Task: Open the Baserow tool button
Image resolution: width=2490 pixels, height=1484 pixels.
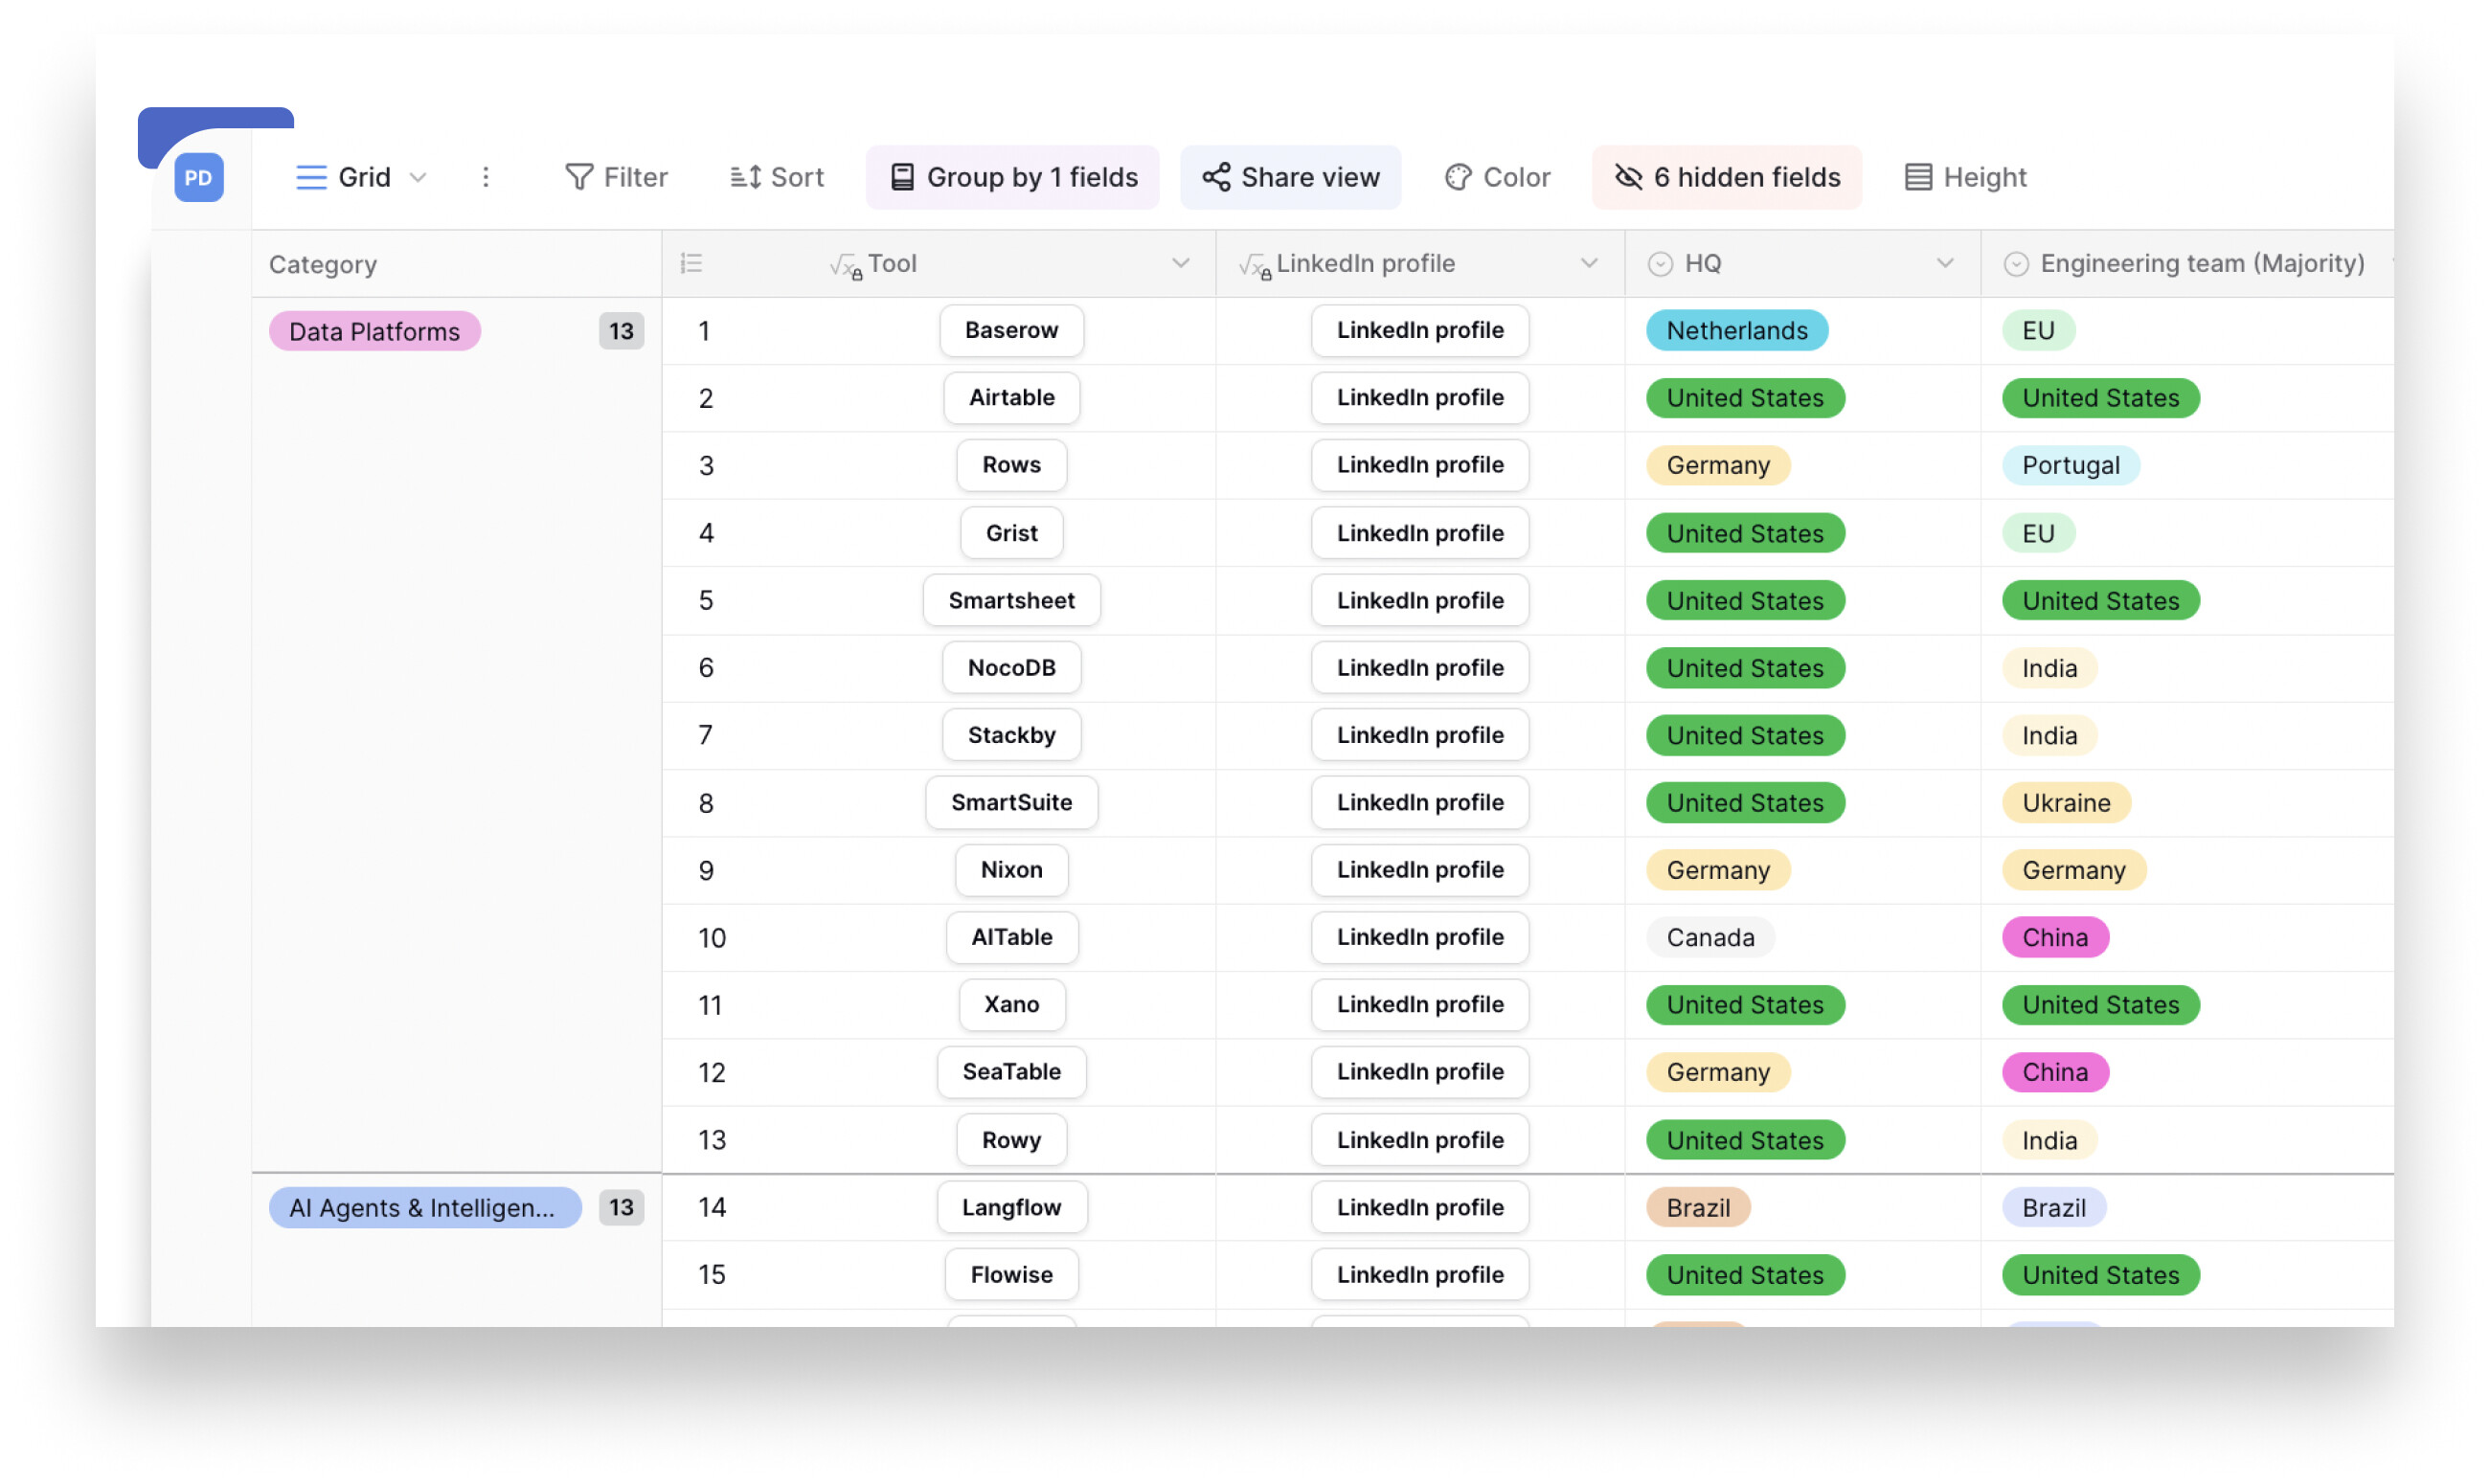Action: coord(1011,330)
